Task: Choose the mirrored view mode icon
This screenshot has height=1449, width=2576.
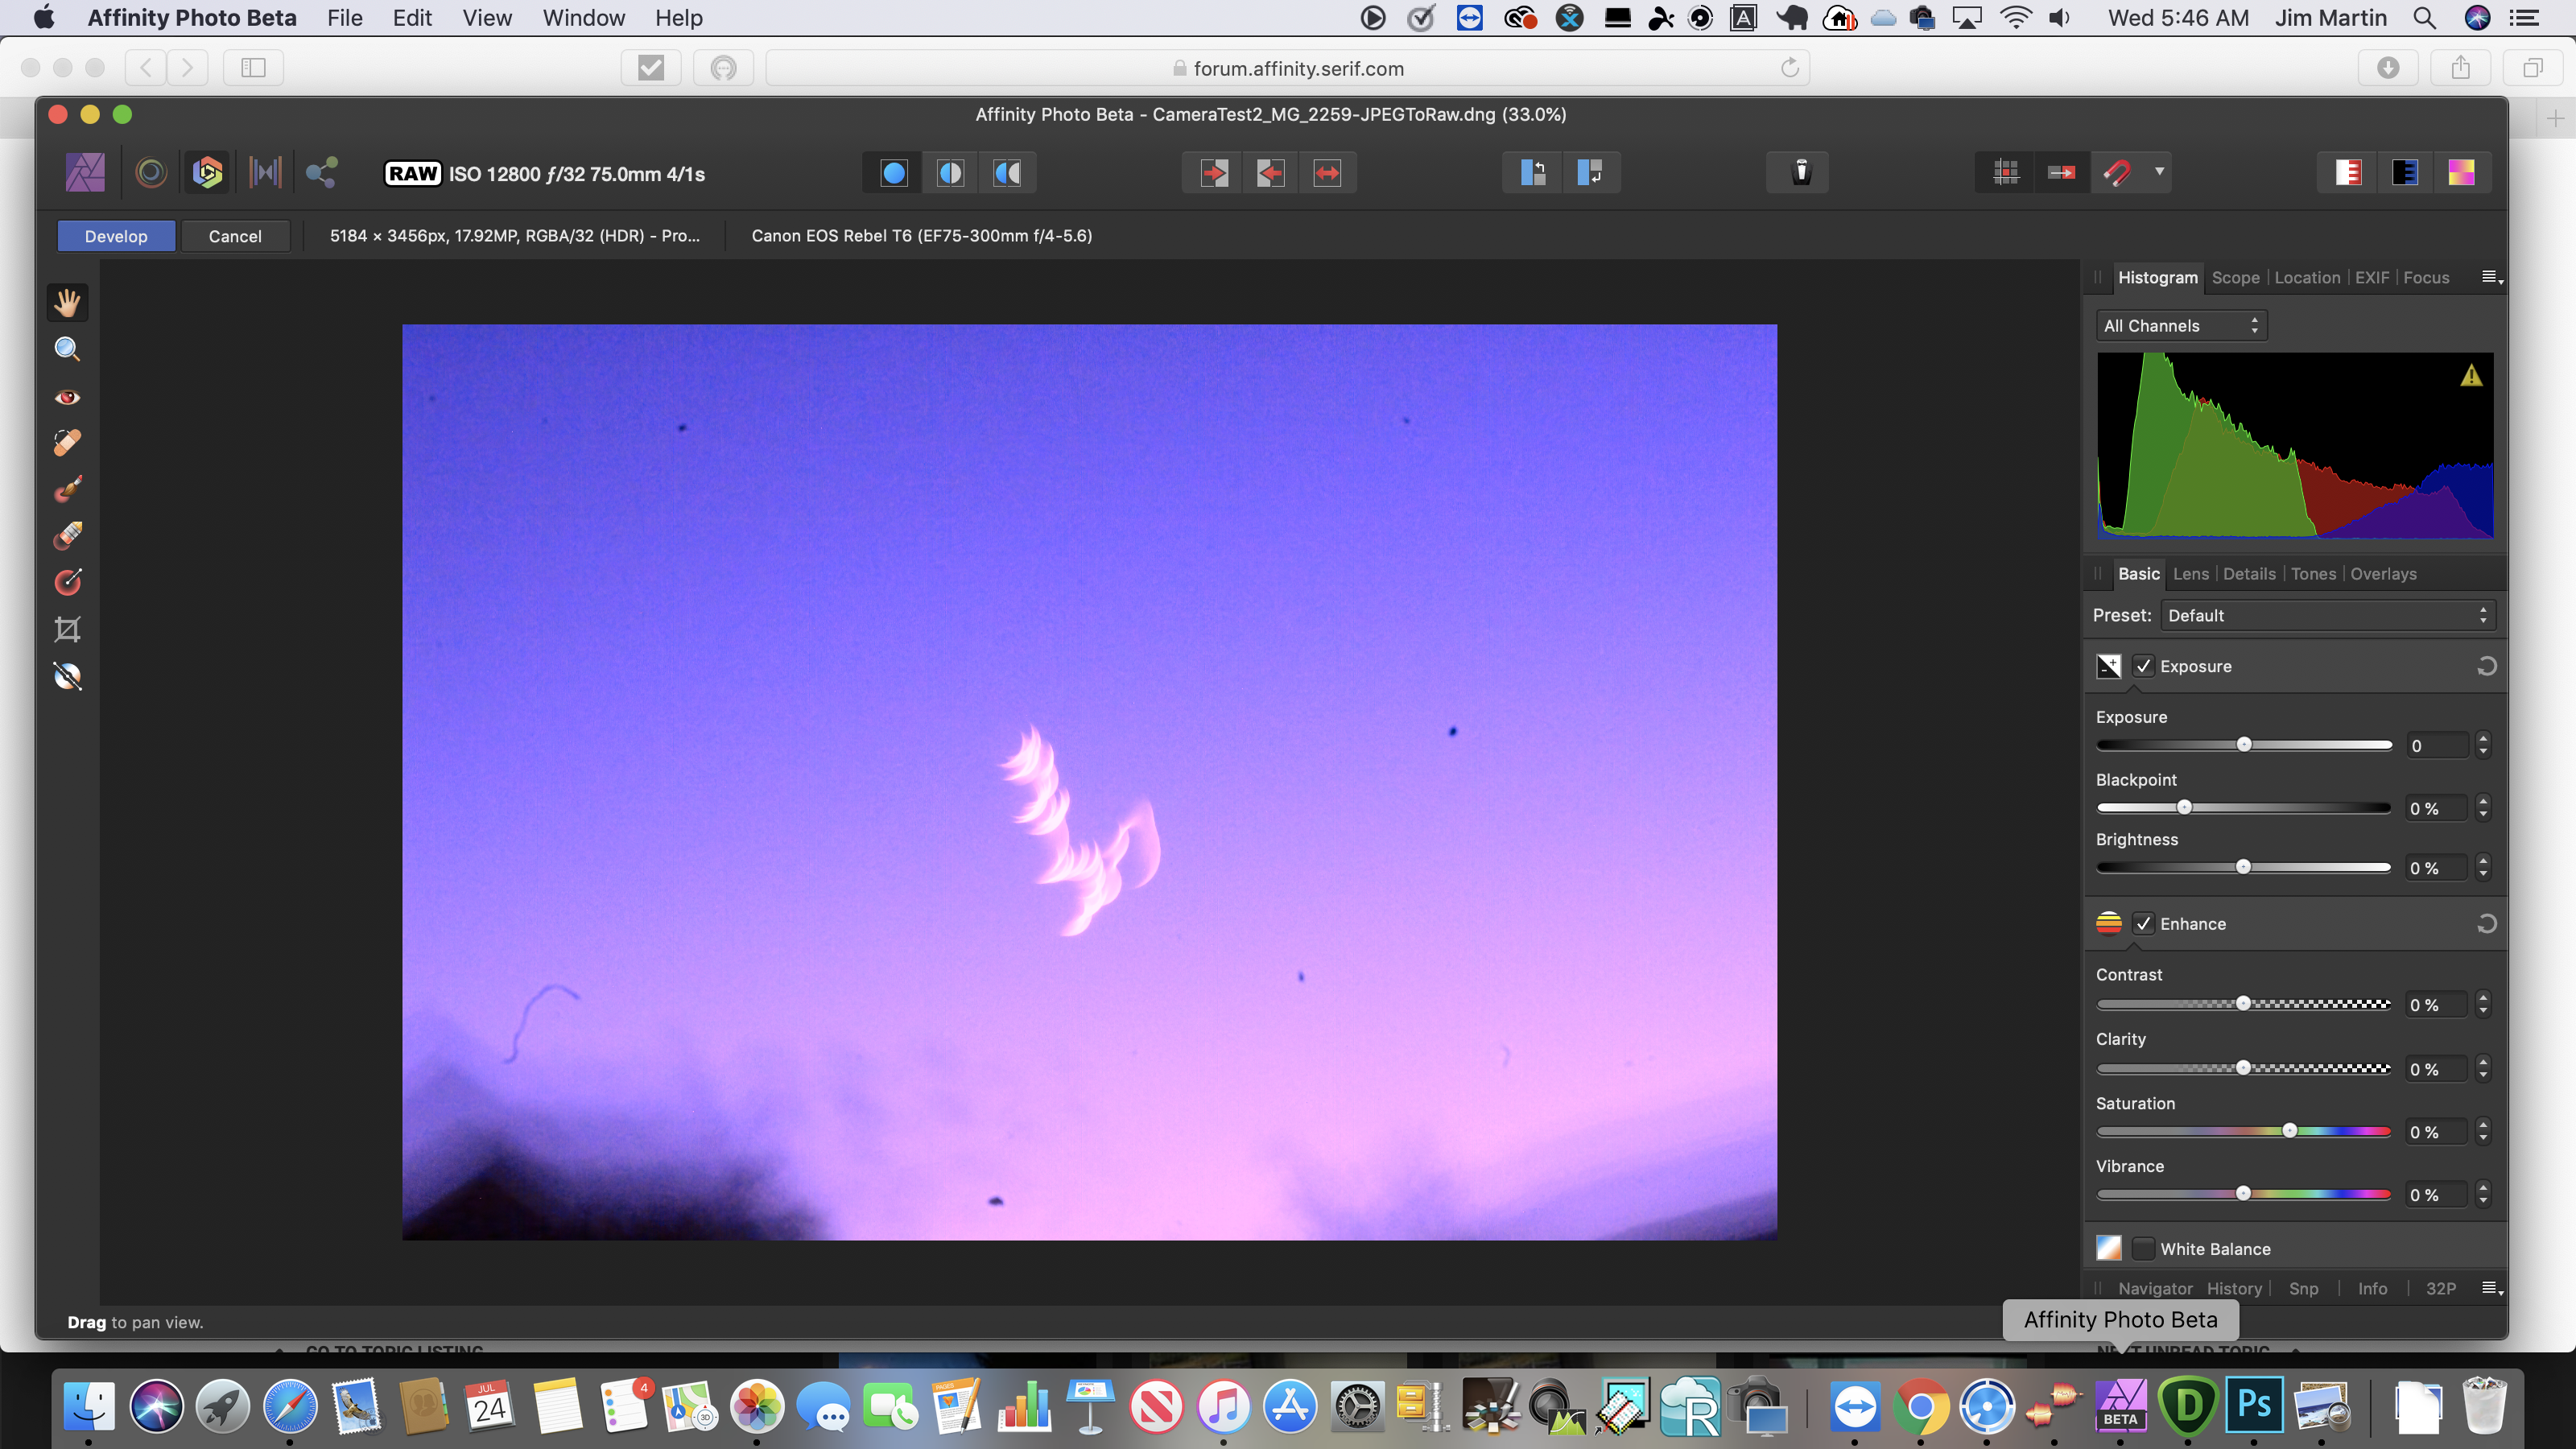Action: point(1007,173)
